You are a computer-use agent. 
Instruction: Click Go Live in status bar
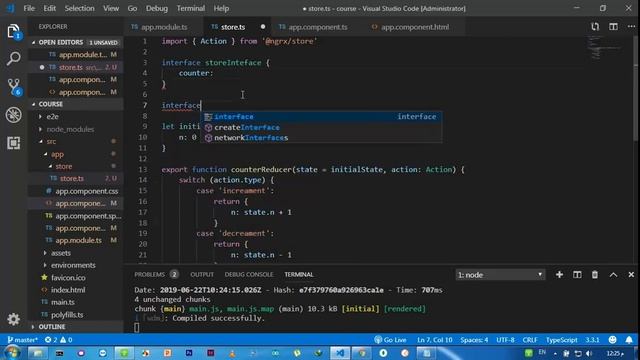(x=390, y=340)
